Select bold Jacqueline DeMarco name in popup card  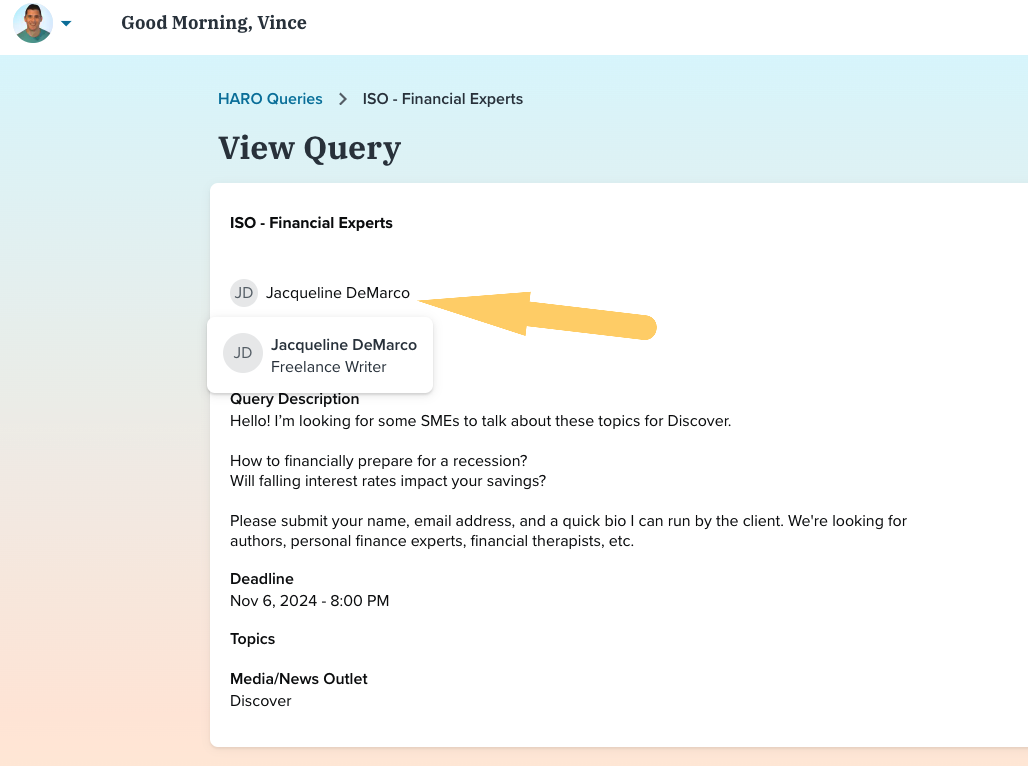coord(343,345)
